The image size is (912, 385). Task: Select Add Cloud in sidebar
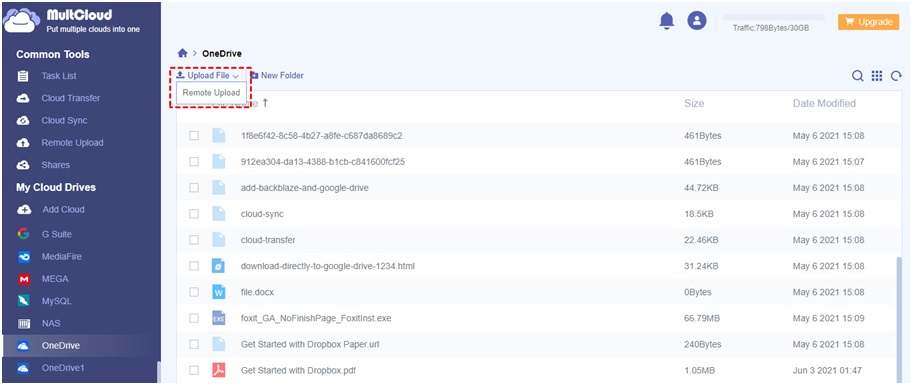[63, 209]
